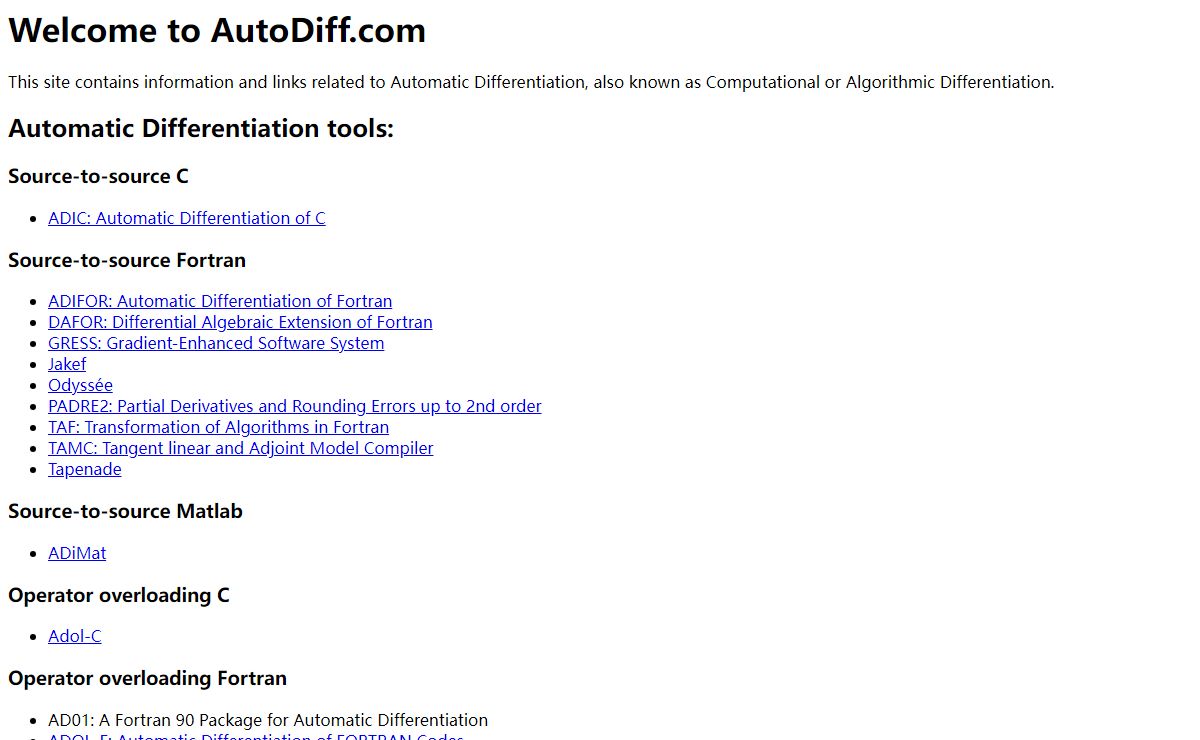Click the 'Operator overloading C' heading
This screenshot has width=1200, height=740.
tap(119, 595)
